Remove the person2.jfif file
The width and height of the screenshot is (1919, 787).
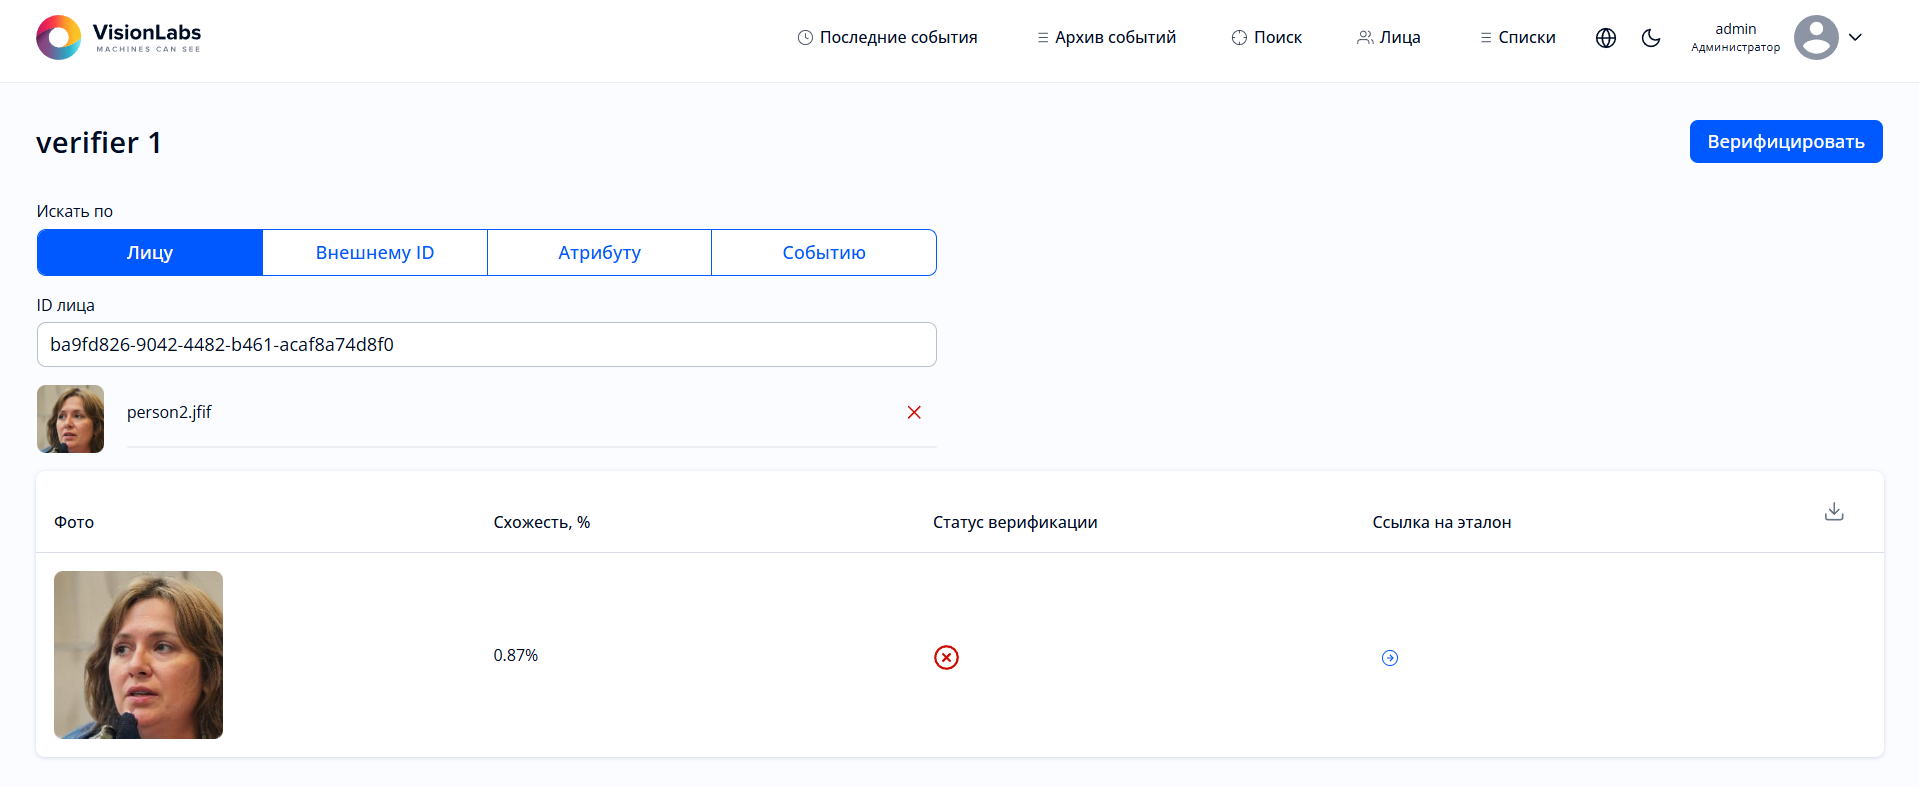(x=914, y=412)
